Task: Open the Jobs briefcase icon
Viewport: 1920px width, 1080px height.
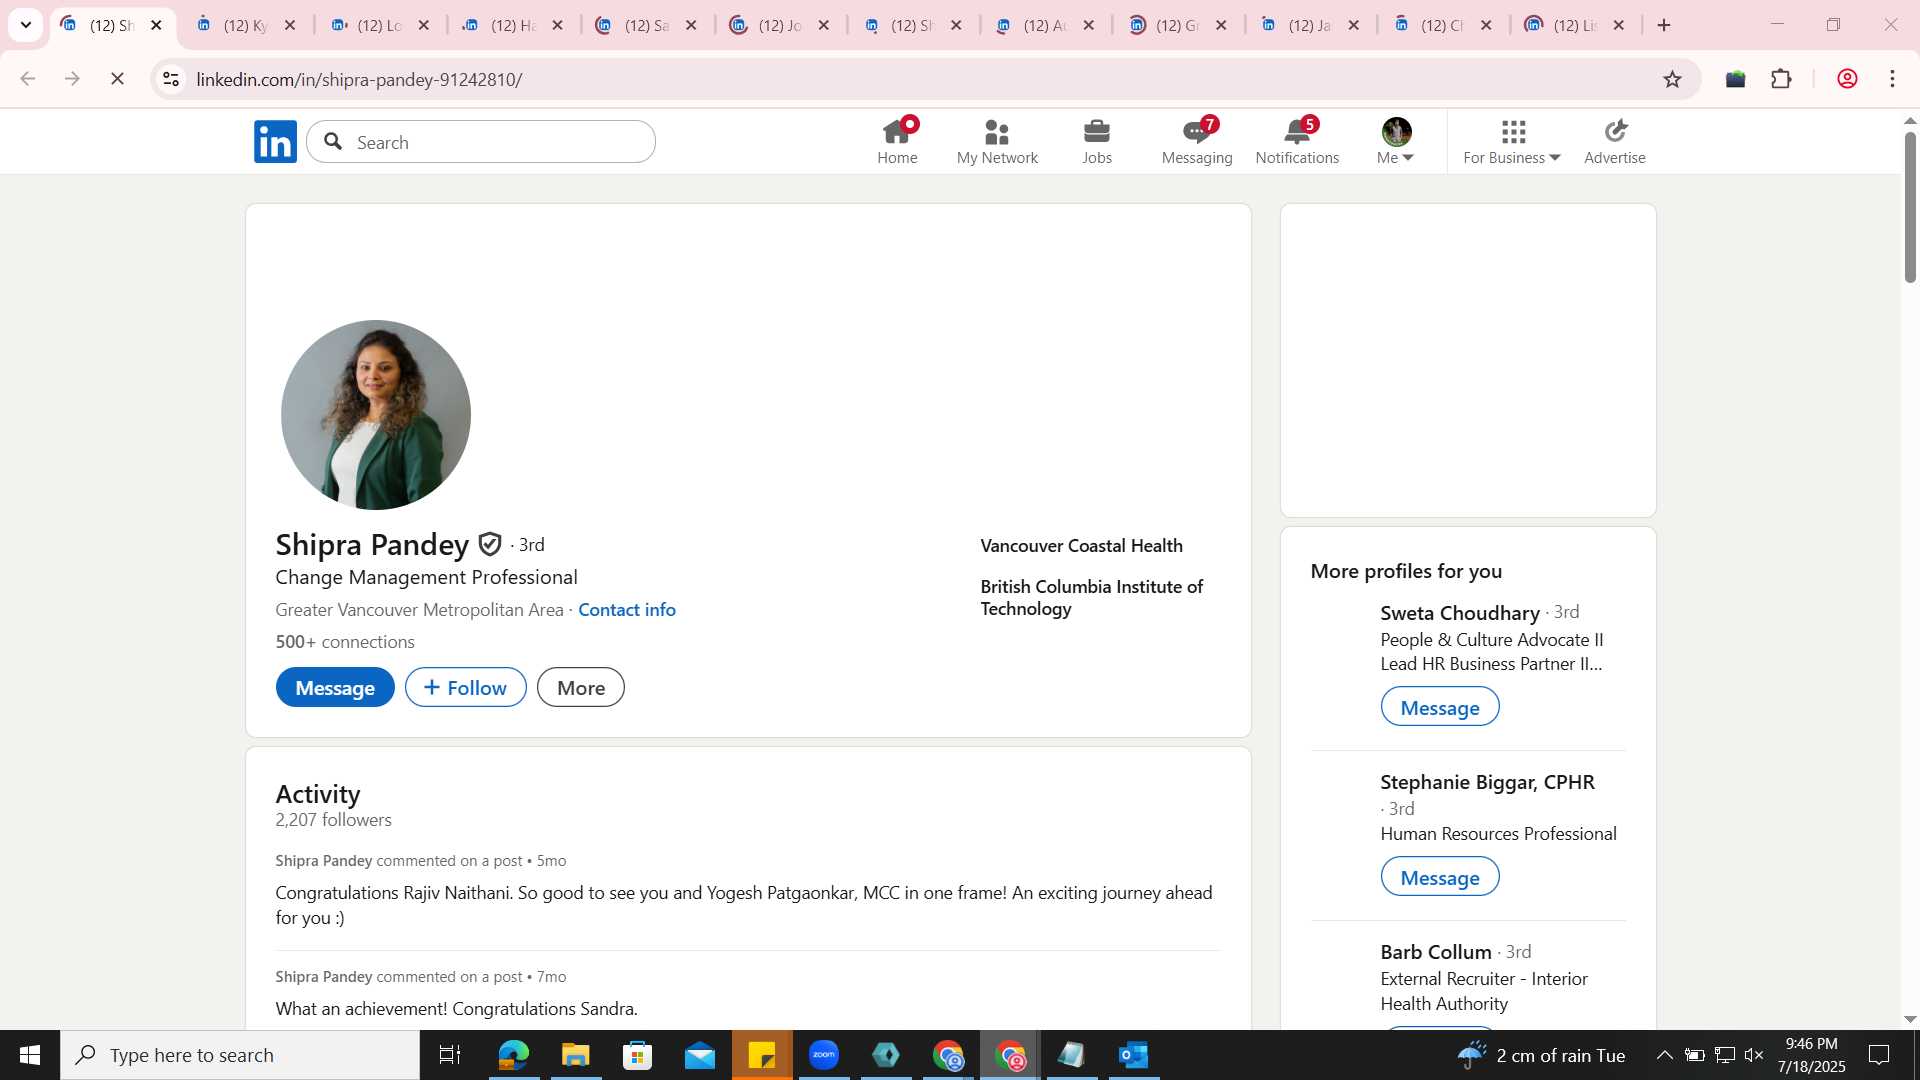Action: point(1097,141)
